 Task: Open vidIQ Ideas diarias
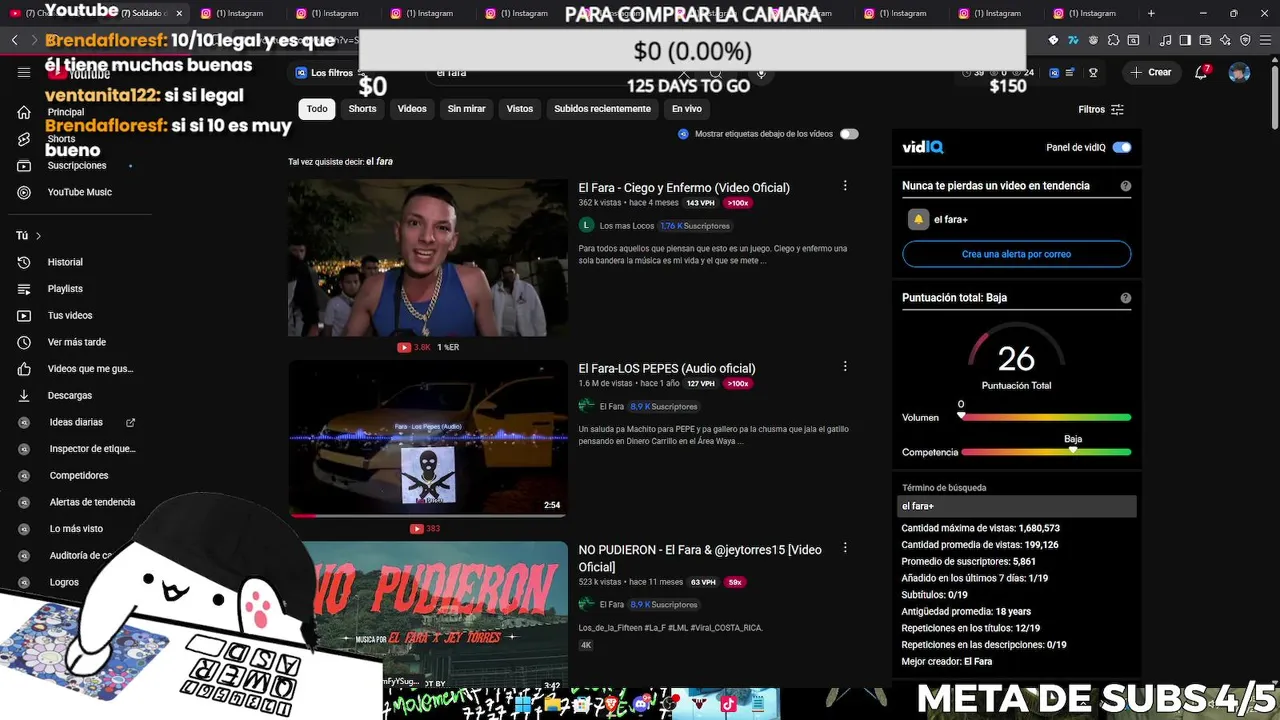[x=76, y=422]
